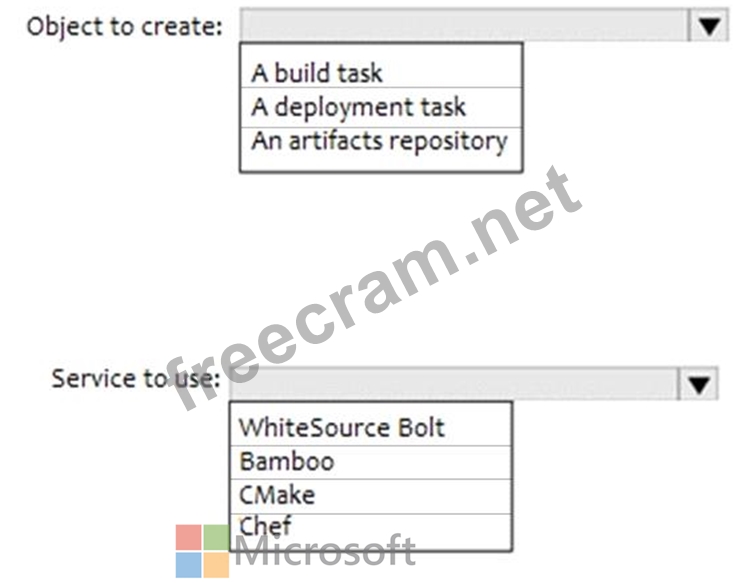Open the Object to create dropdown arrow
This screenshot has height=583, width=746.
pyautogui.click(x=708, y=26)
